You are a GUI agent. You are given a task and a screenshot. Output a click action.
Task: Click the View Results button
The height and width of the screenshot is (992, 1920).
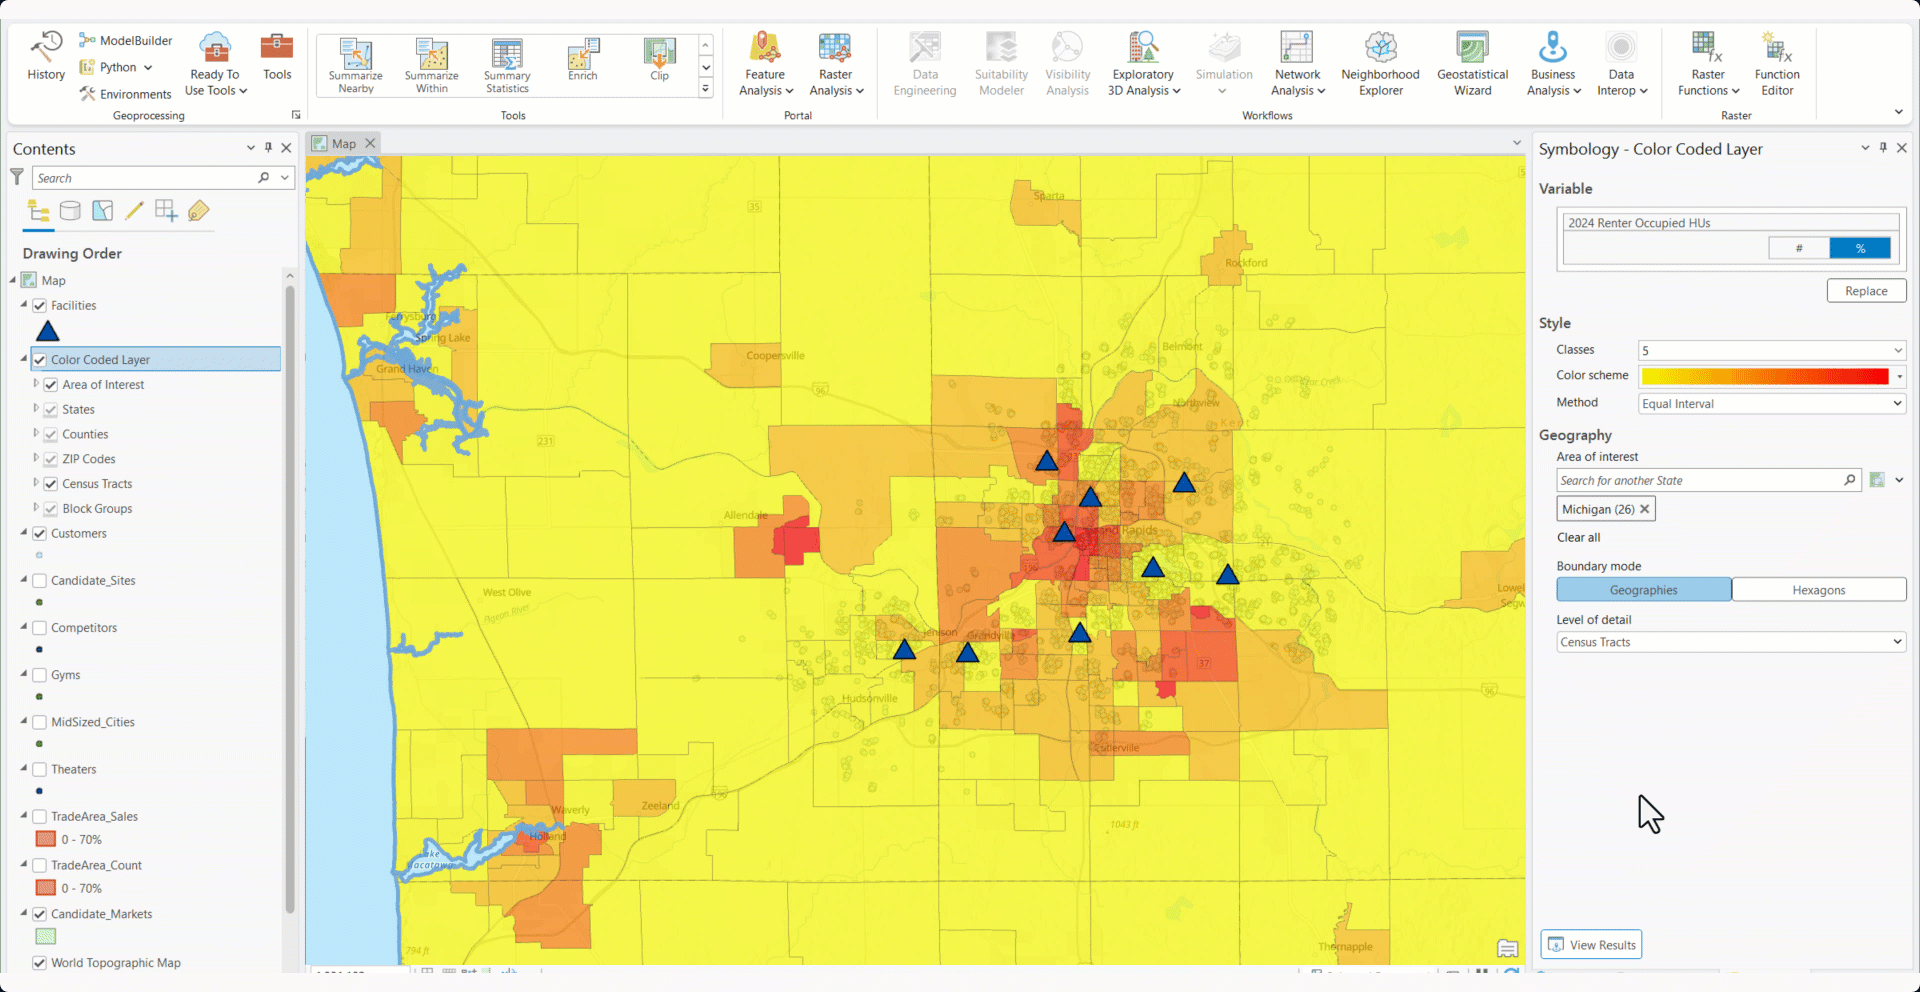pos(1591,945)
